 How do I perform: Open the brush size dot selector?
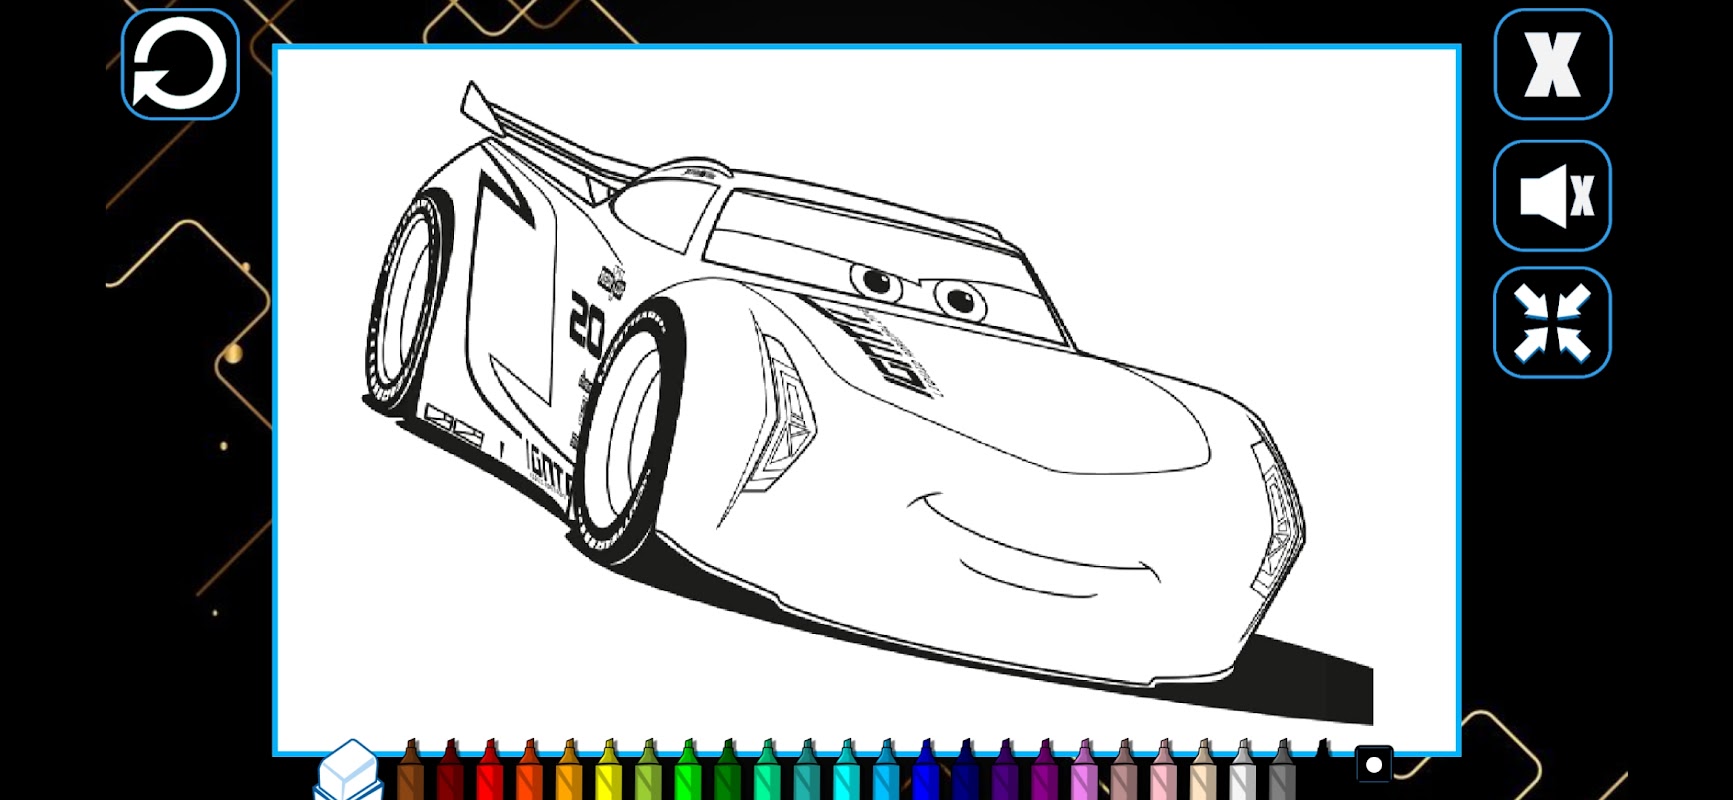pos(1374,765)
